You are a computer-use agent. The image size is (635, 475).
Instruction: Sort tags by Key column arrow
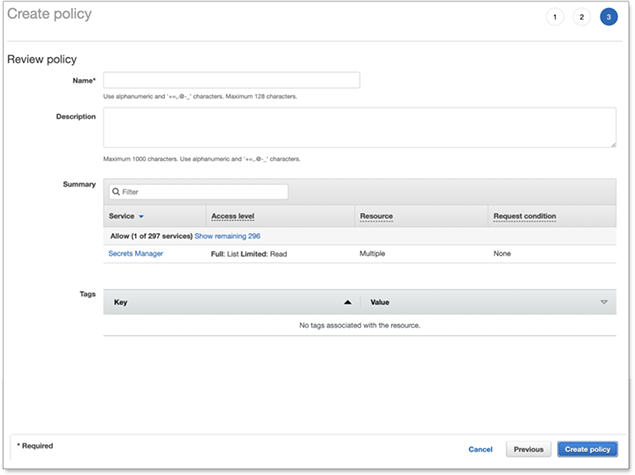(347, 301)
